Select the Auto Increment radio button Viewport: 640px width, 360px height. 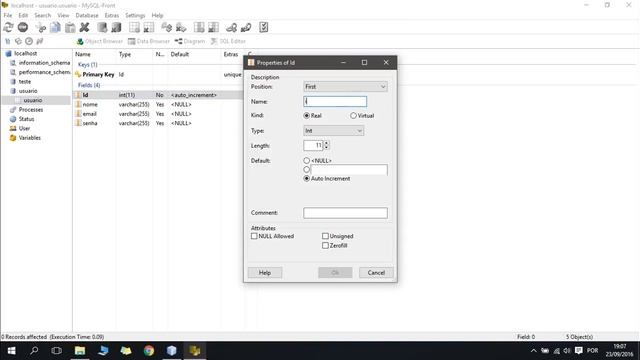point(307,179)
